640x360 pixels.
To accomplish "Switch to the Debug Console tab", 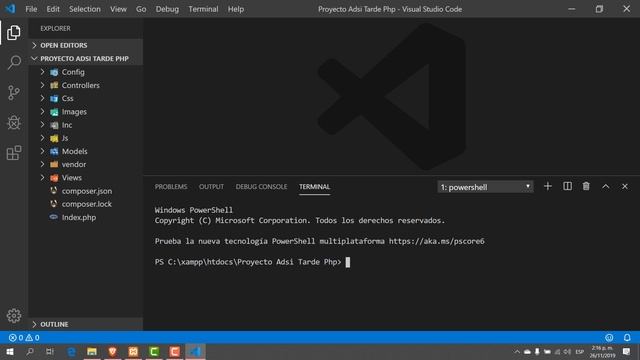I will (x=261, y=187).
